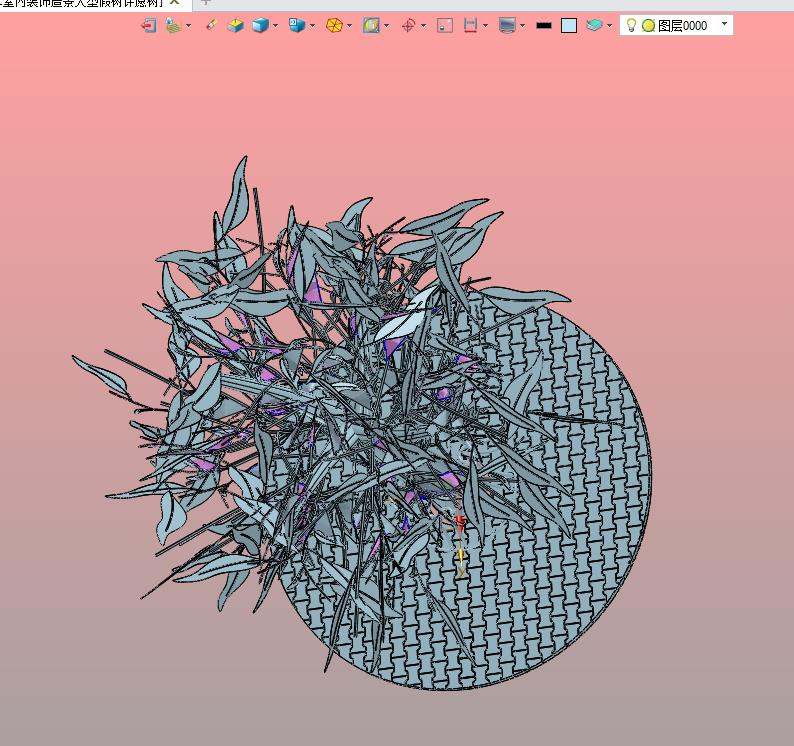The height and width of the screenshot is (746, 794).
Task: Click the light blue face color swatch
Action: tap(569, 25)
